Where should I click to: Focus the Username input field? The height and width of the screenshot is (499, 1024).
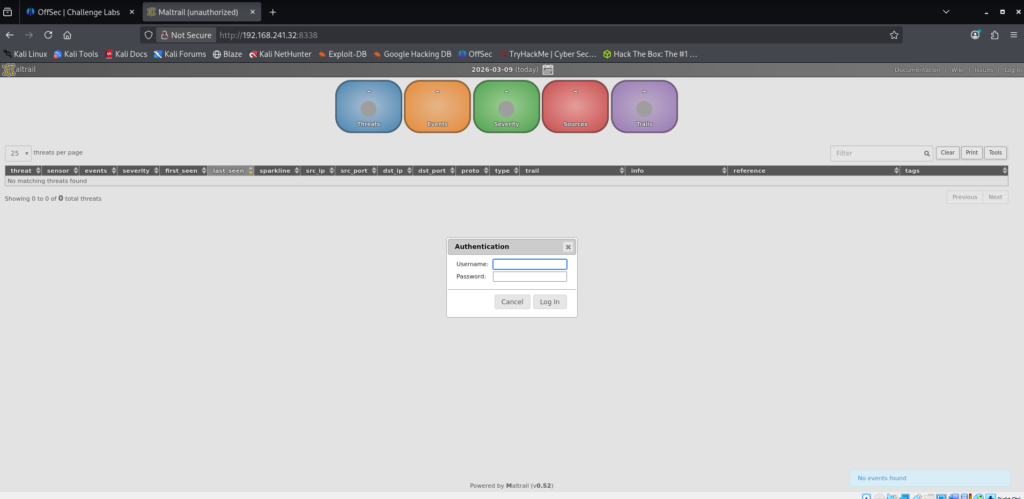click(529, 264)
